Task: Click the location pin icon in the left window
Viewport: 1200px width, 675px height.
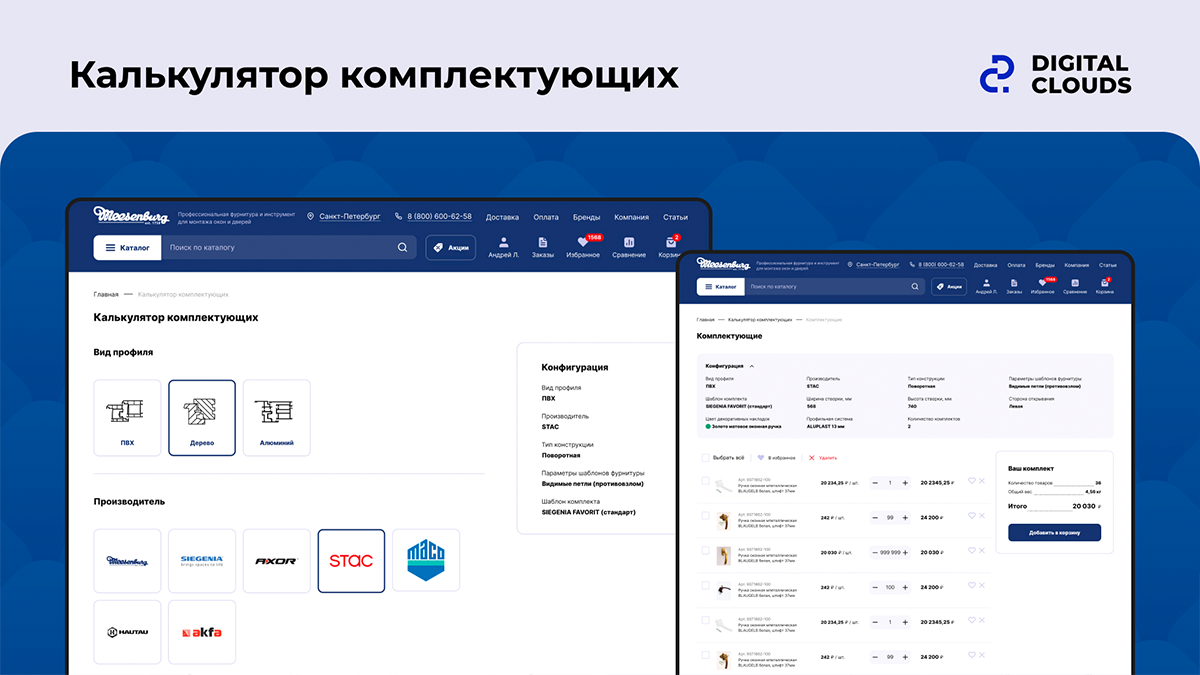Action: click(x=311, y=217)
